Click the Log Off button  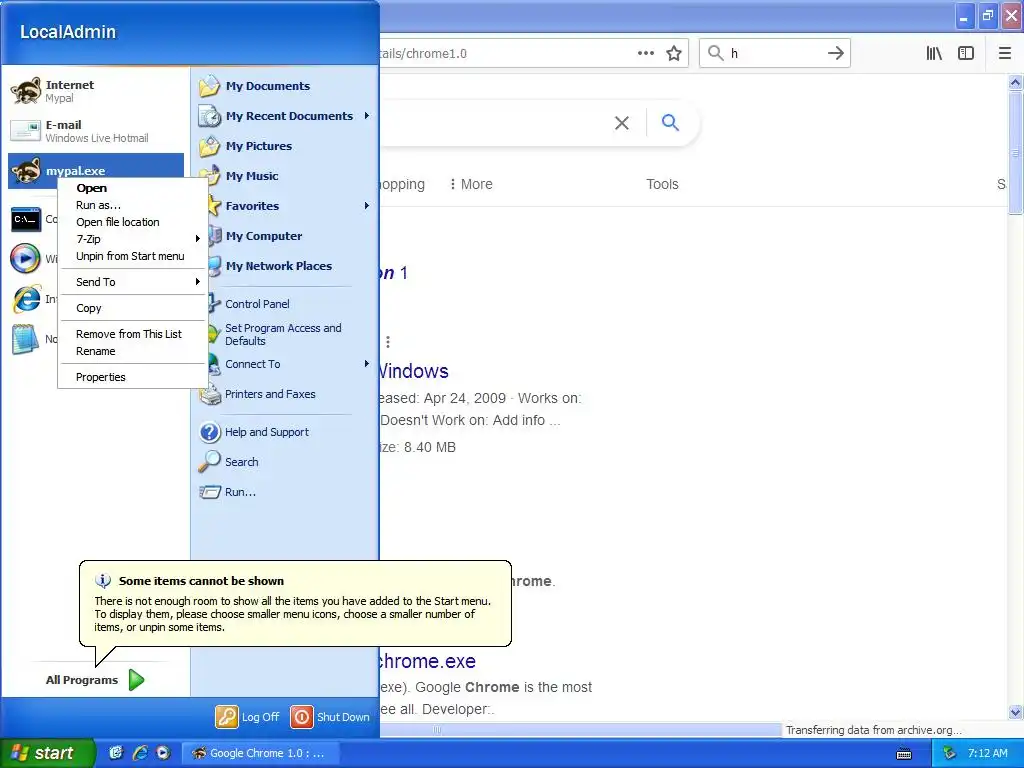pyautogui.click(x=248, y=717)
